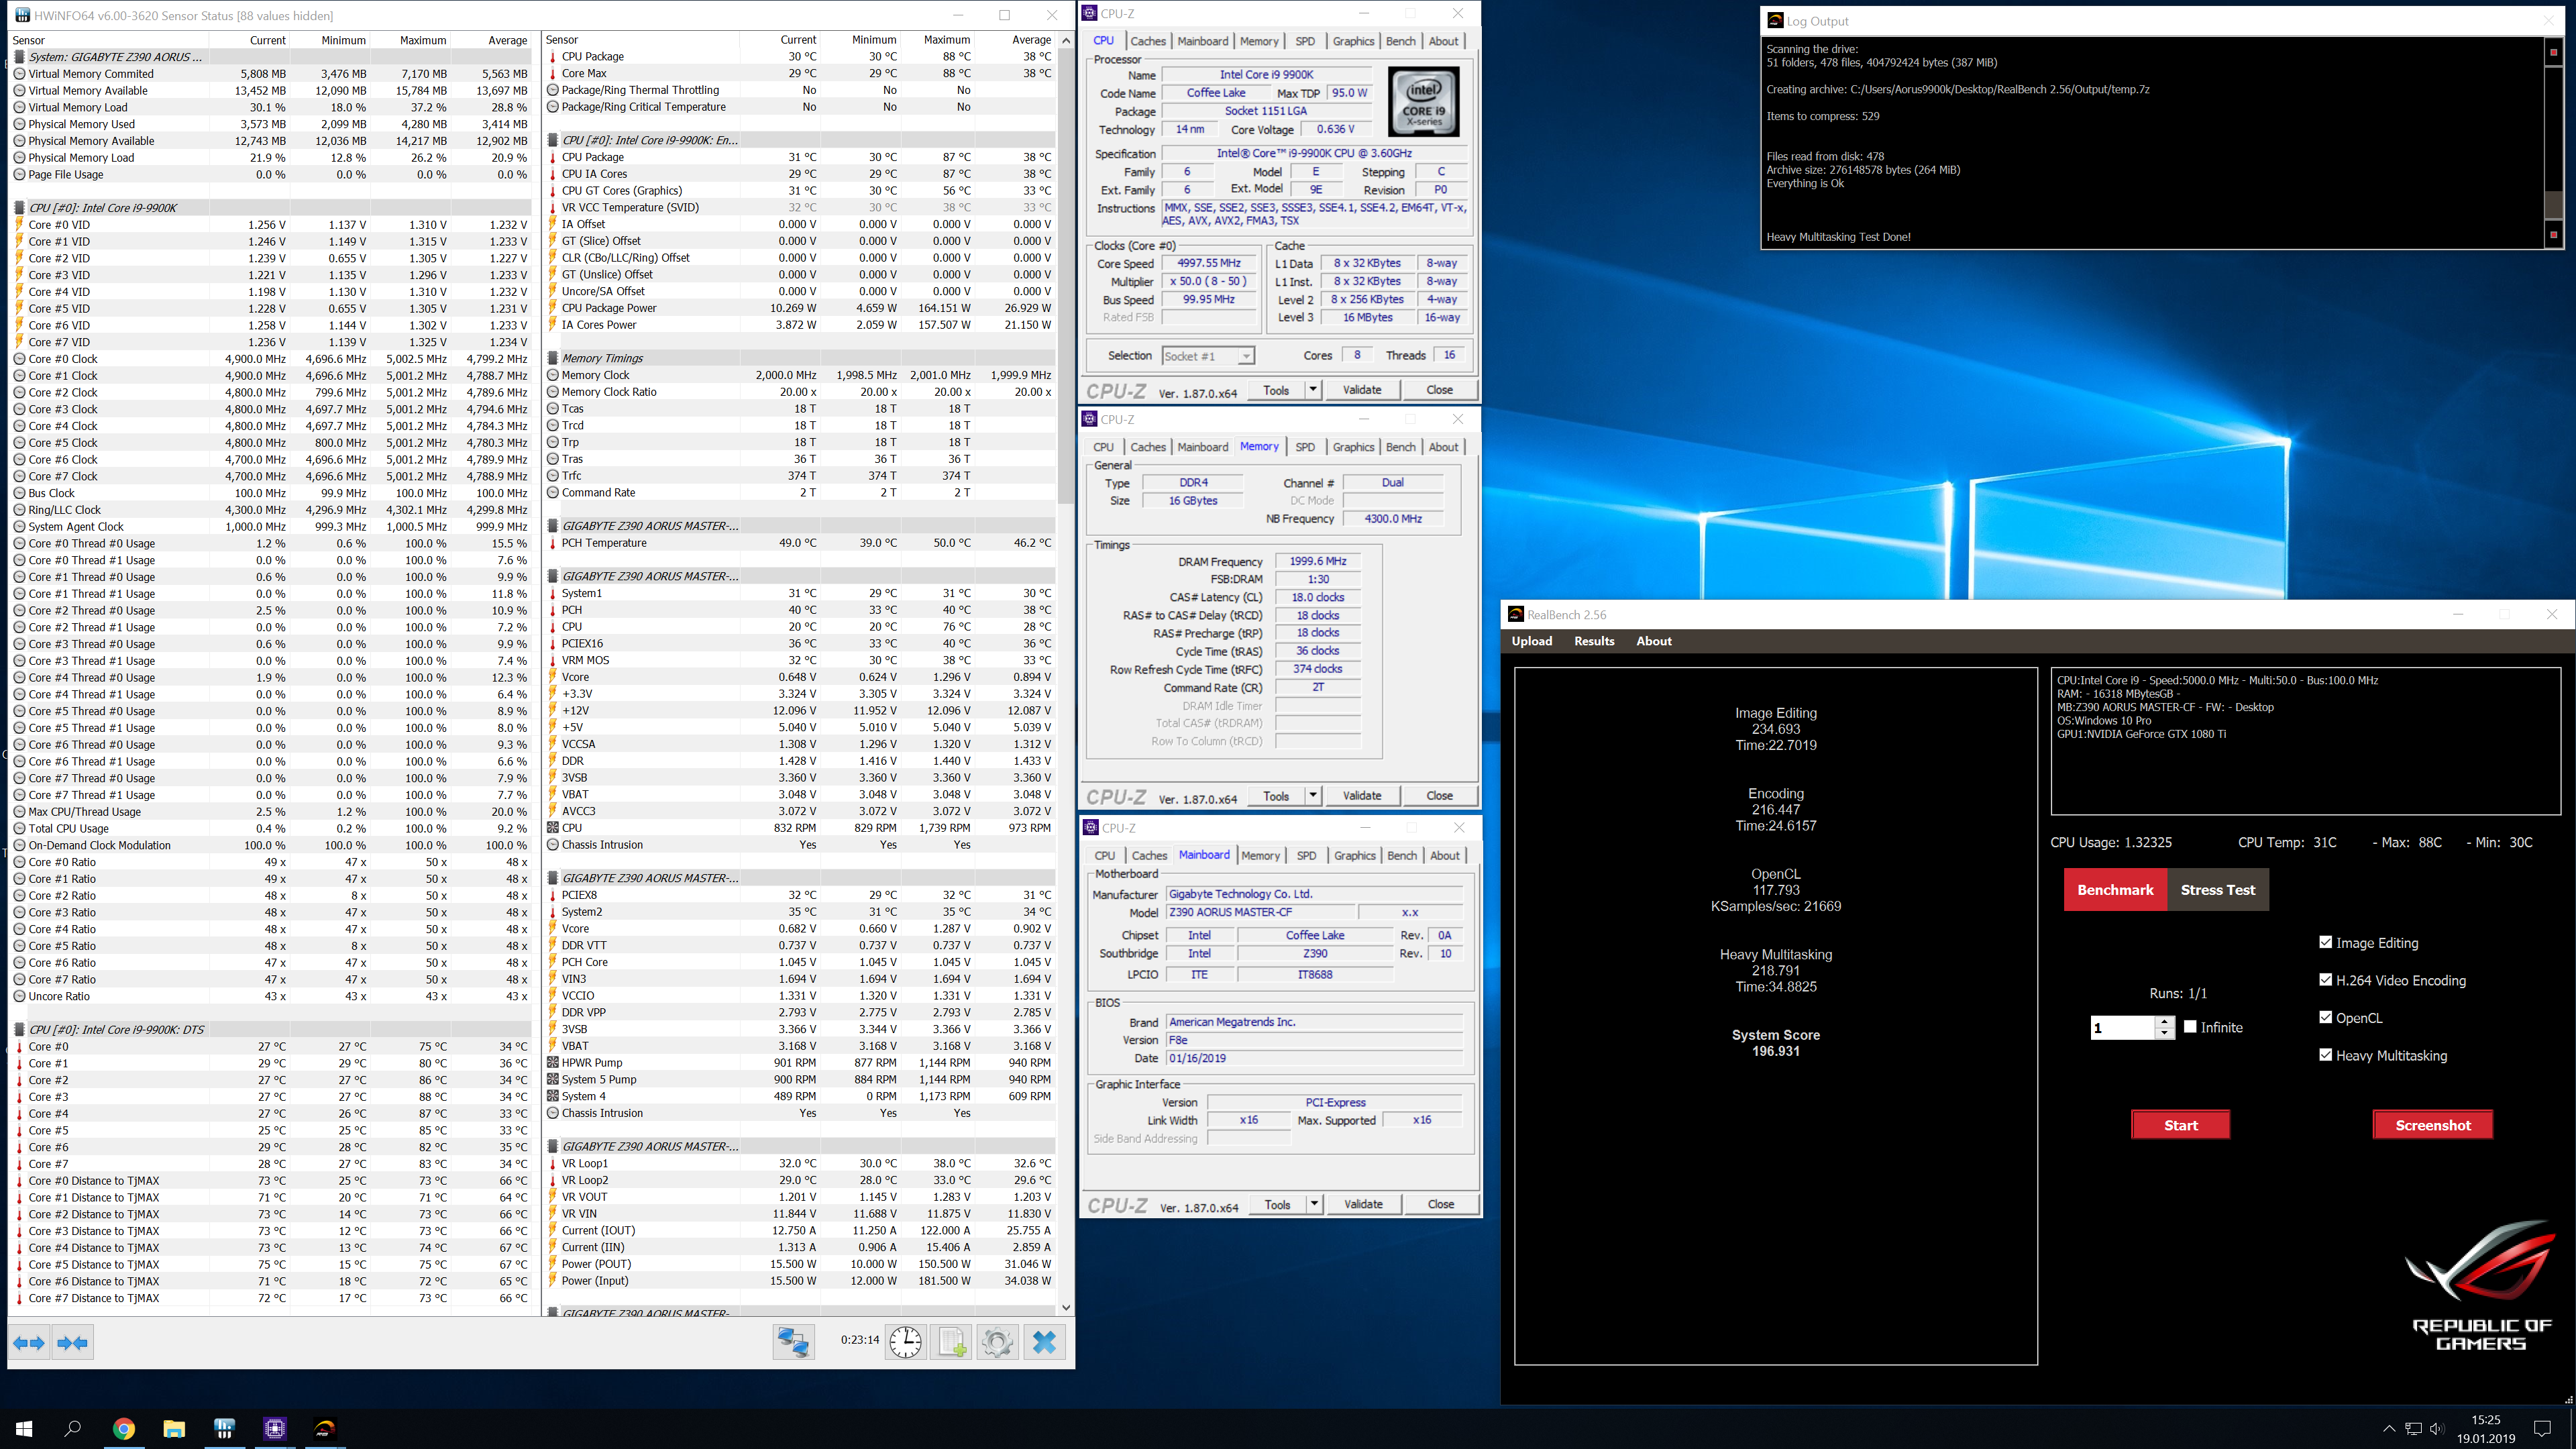The image size is (2576, 1449).
Task: Switch to the Stress Test tab
Action: coord(2218,889)
